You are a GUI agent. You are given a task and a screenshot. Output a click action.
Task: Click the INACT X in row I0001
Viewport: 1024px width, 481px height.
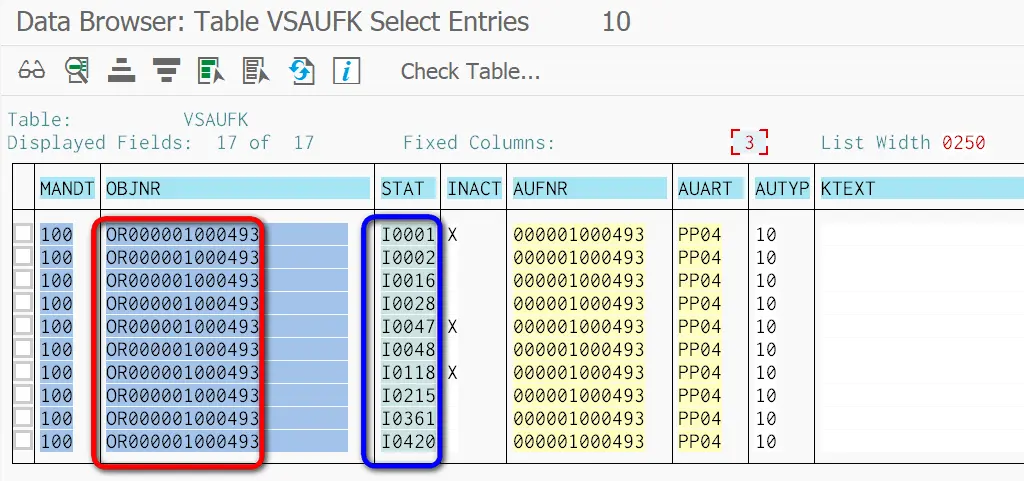pyautogui.click(x=453, y=234)
